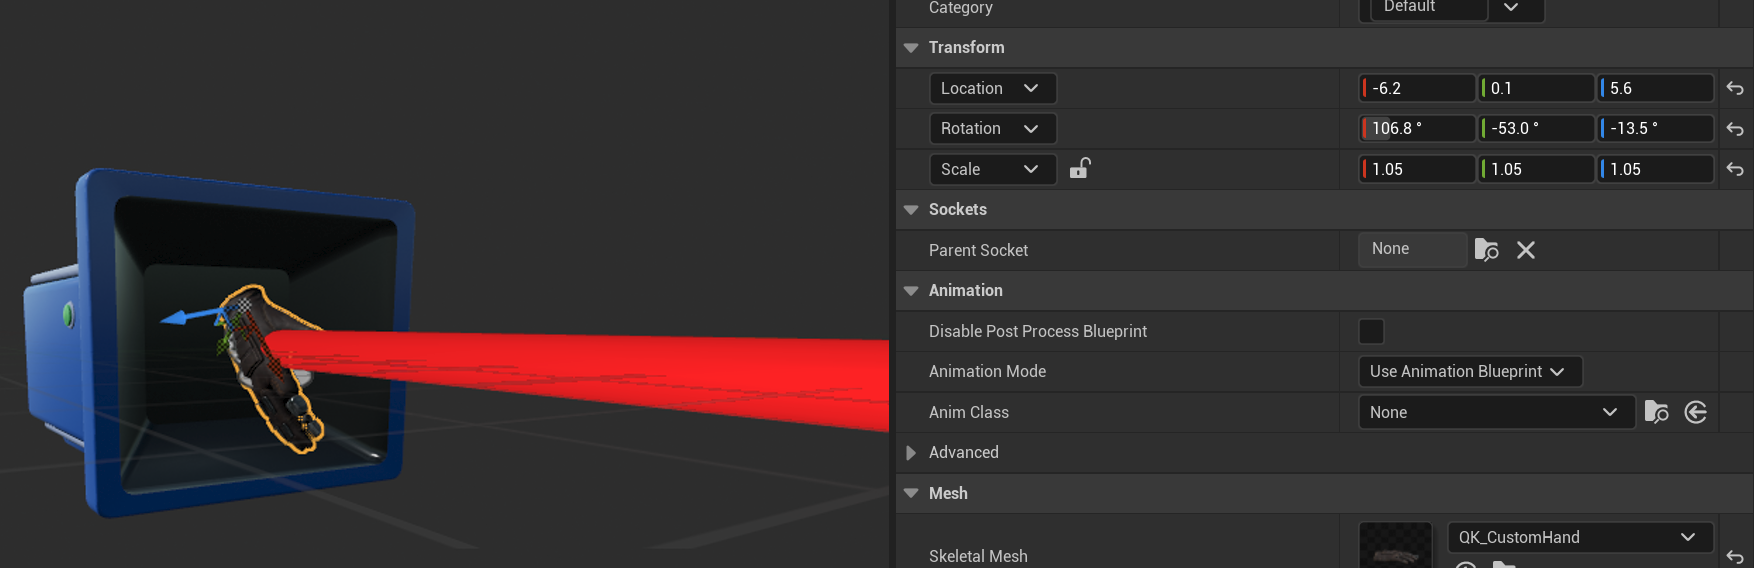Open the Location type dropdown
Screen dimensions: 1754x568
coord(992,88)
